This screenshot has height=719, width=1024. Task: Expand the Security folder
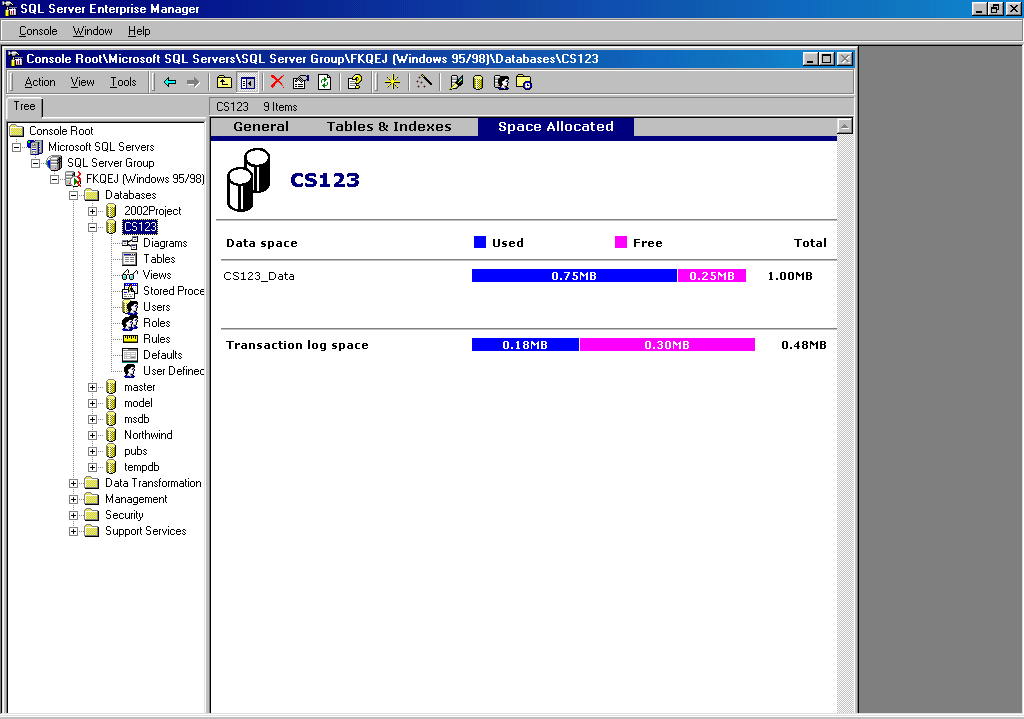(74, 515)
